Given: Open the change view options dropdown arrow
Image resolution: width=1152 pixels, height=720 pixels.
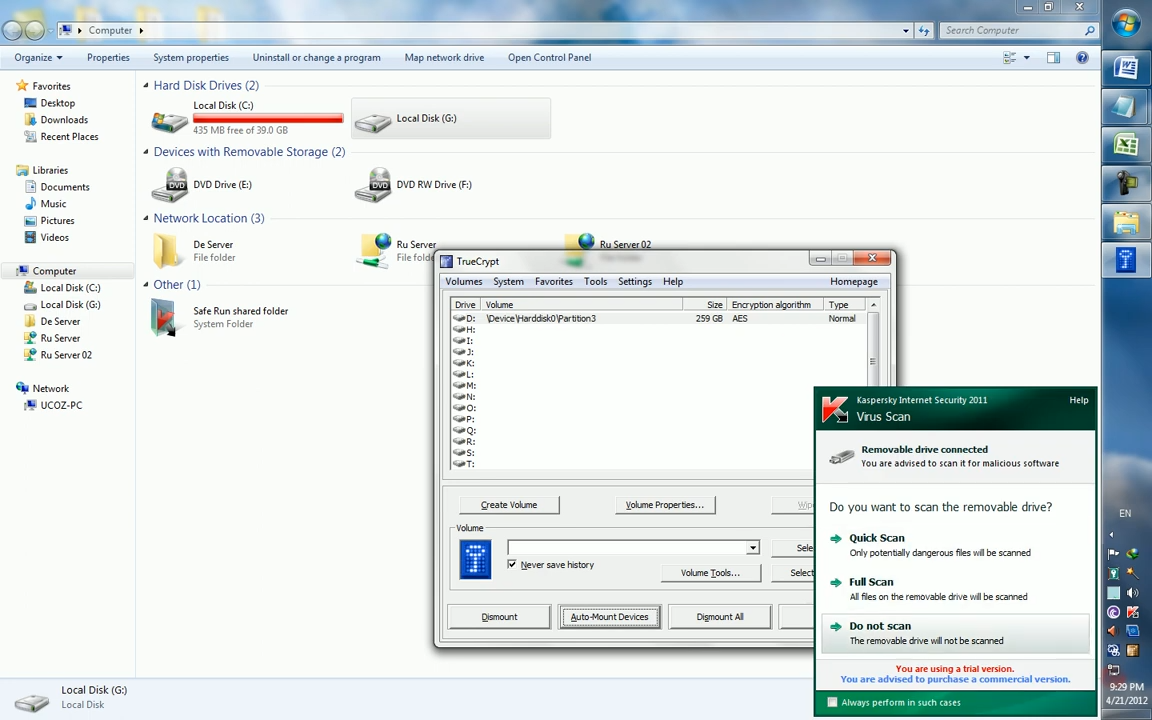Looking at the screenshot, I should pyautogui.click(x=1026, y=57).
